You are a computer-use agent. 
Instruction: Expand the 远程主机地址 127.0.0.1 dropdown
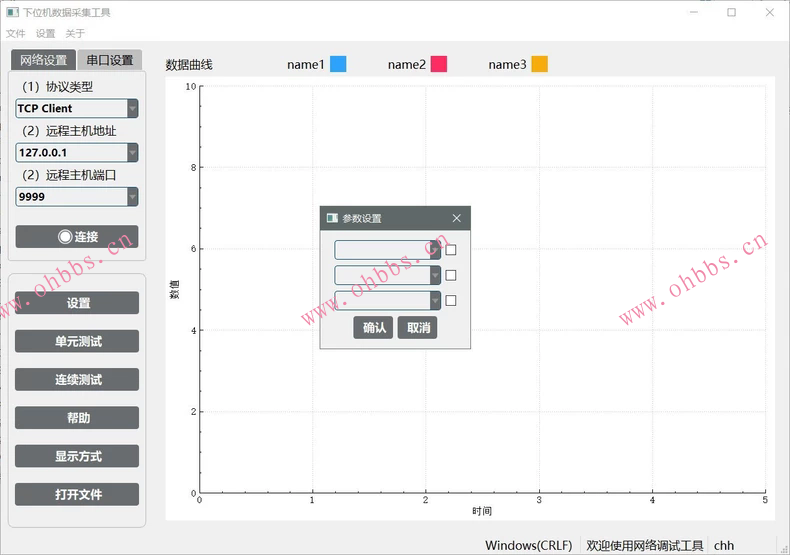pyautogui.click(x=133, y=153)
